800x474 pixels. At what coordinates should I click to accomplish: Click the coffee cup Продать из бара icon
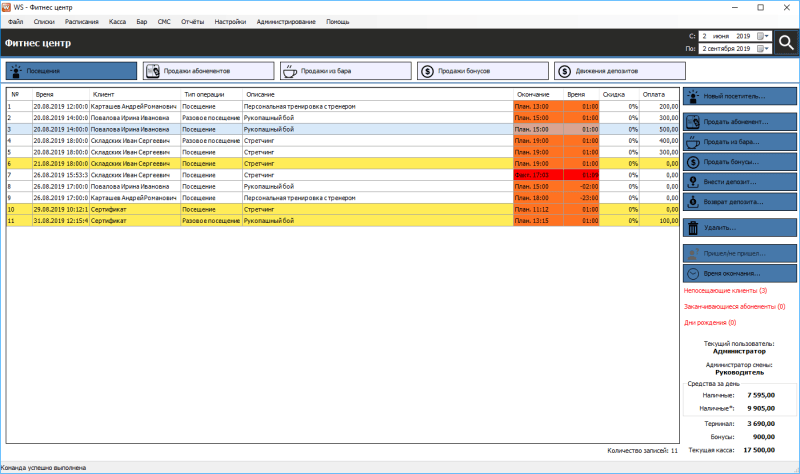point(692,141)
